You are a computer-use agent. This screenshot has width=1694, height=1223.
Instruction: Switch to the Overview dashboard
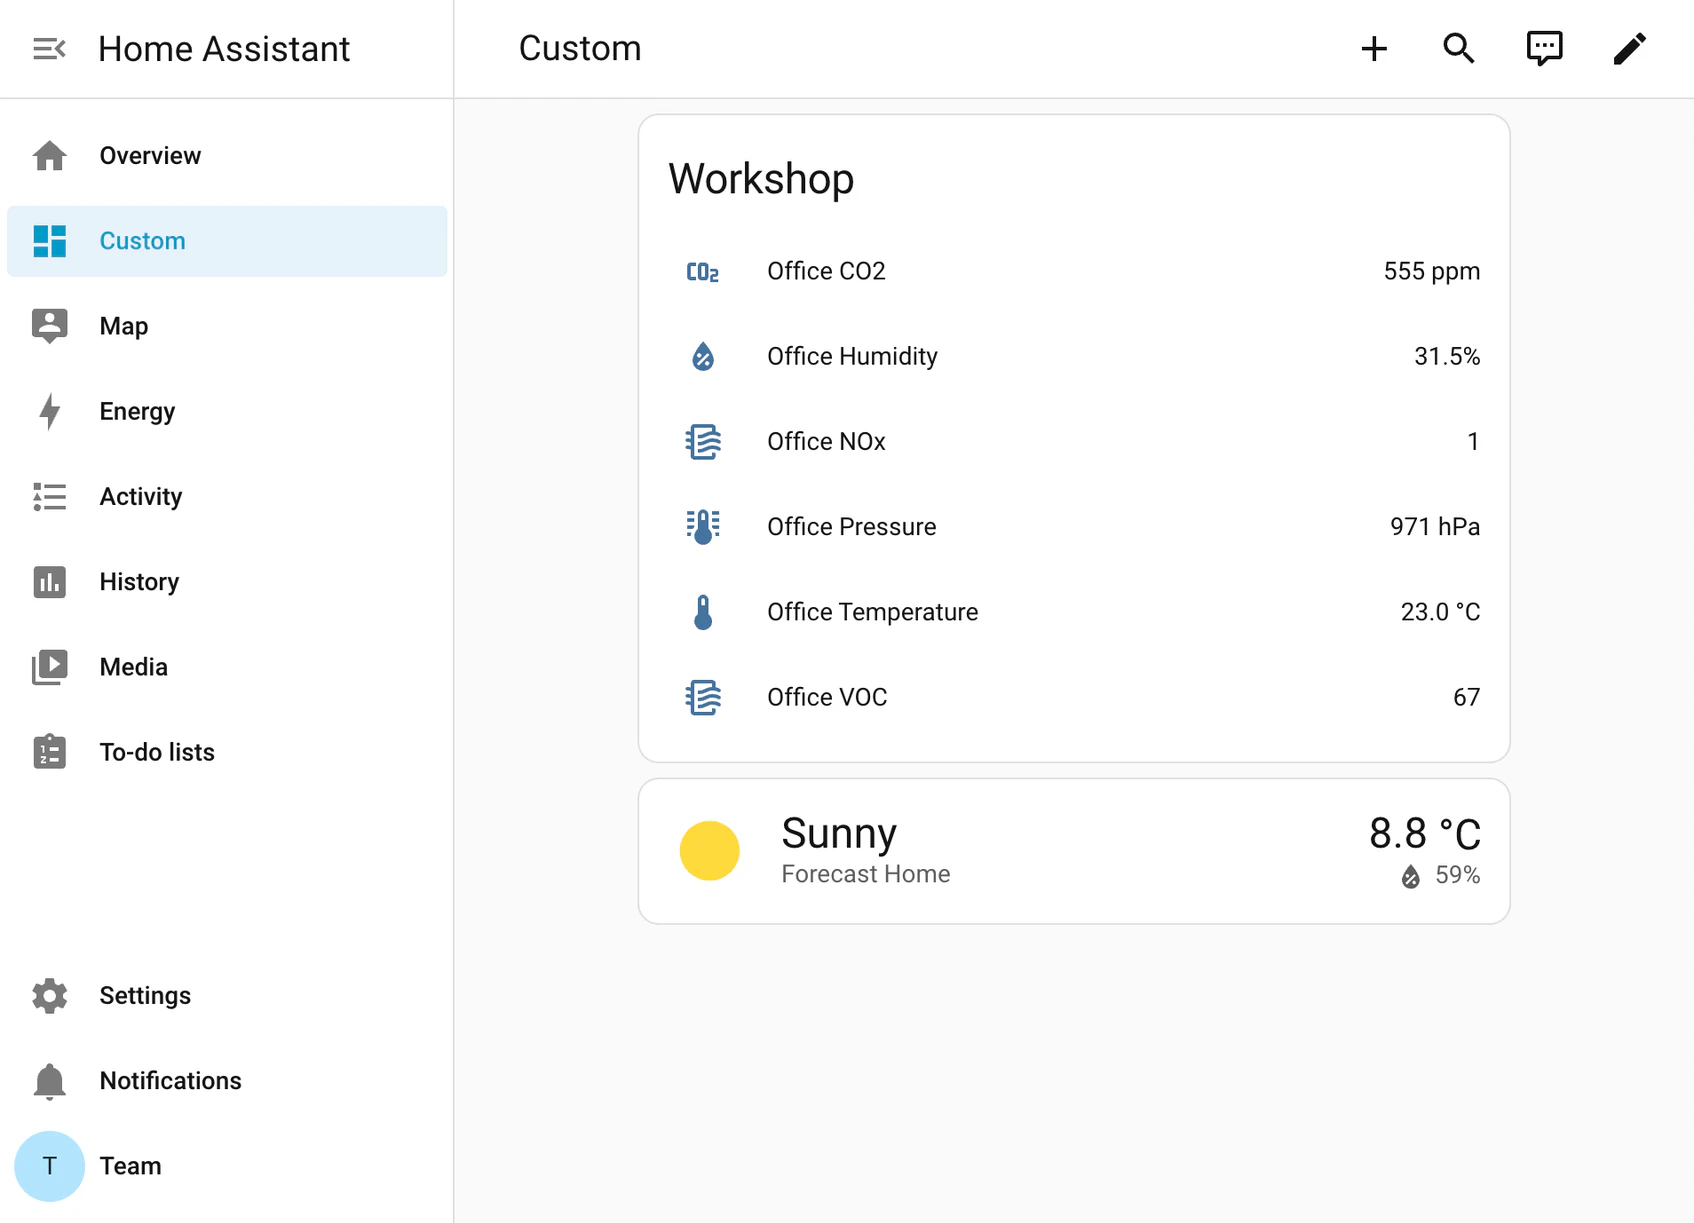[150, 155]
